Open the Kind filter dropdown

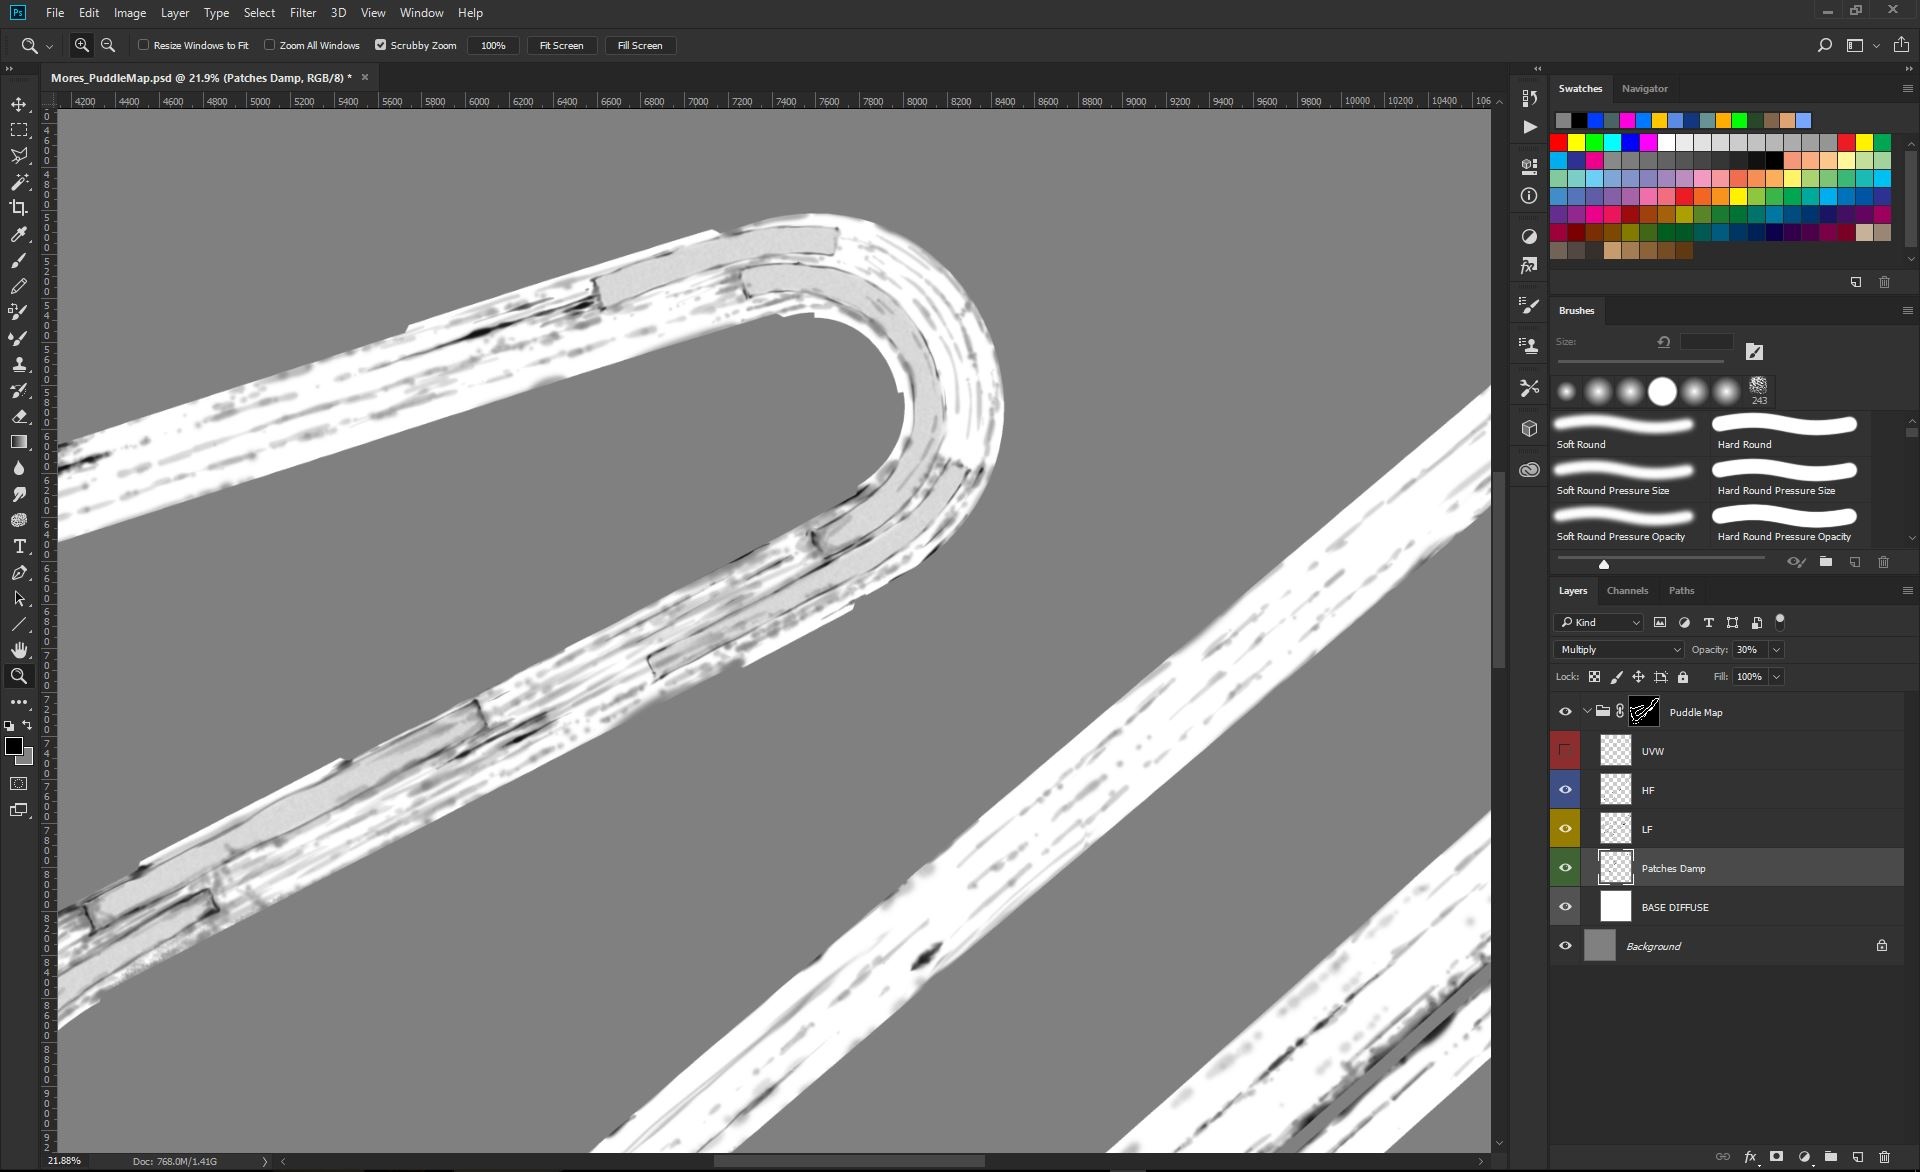[x=1598, y=622]
